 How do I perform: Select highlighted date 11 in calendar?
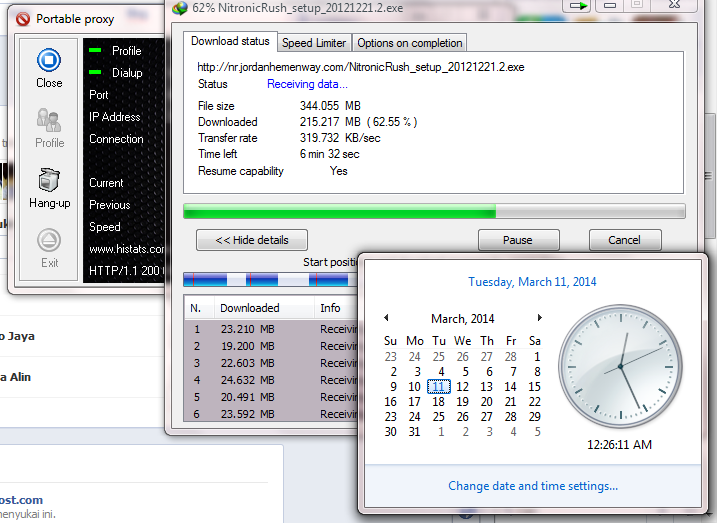click(x=439, y=387)
